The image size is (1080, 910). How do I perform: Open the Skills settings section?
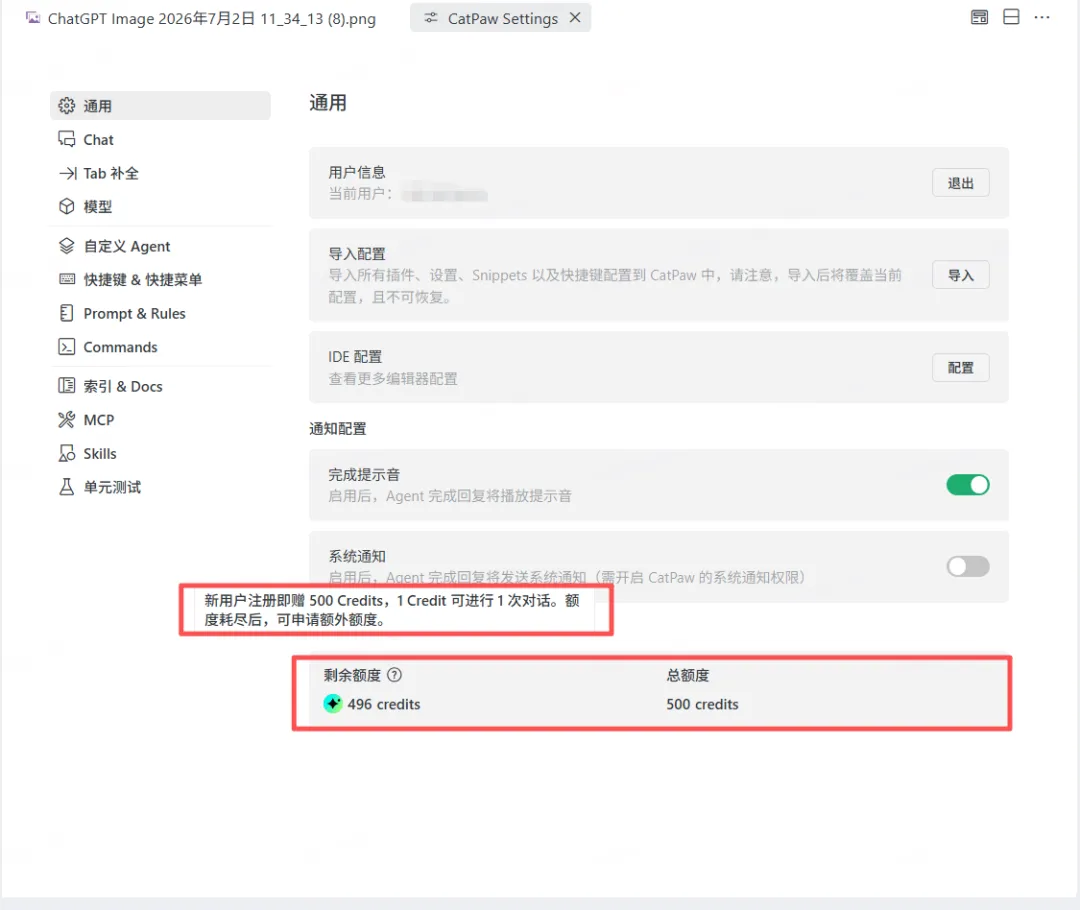coord(160,453)
